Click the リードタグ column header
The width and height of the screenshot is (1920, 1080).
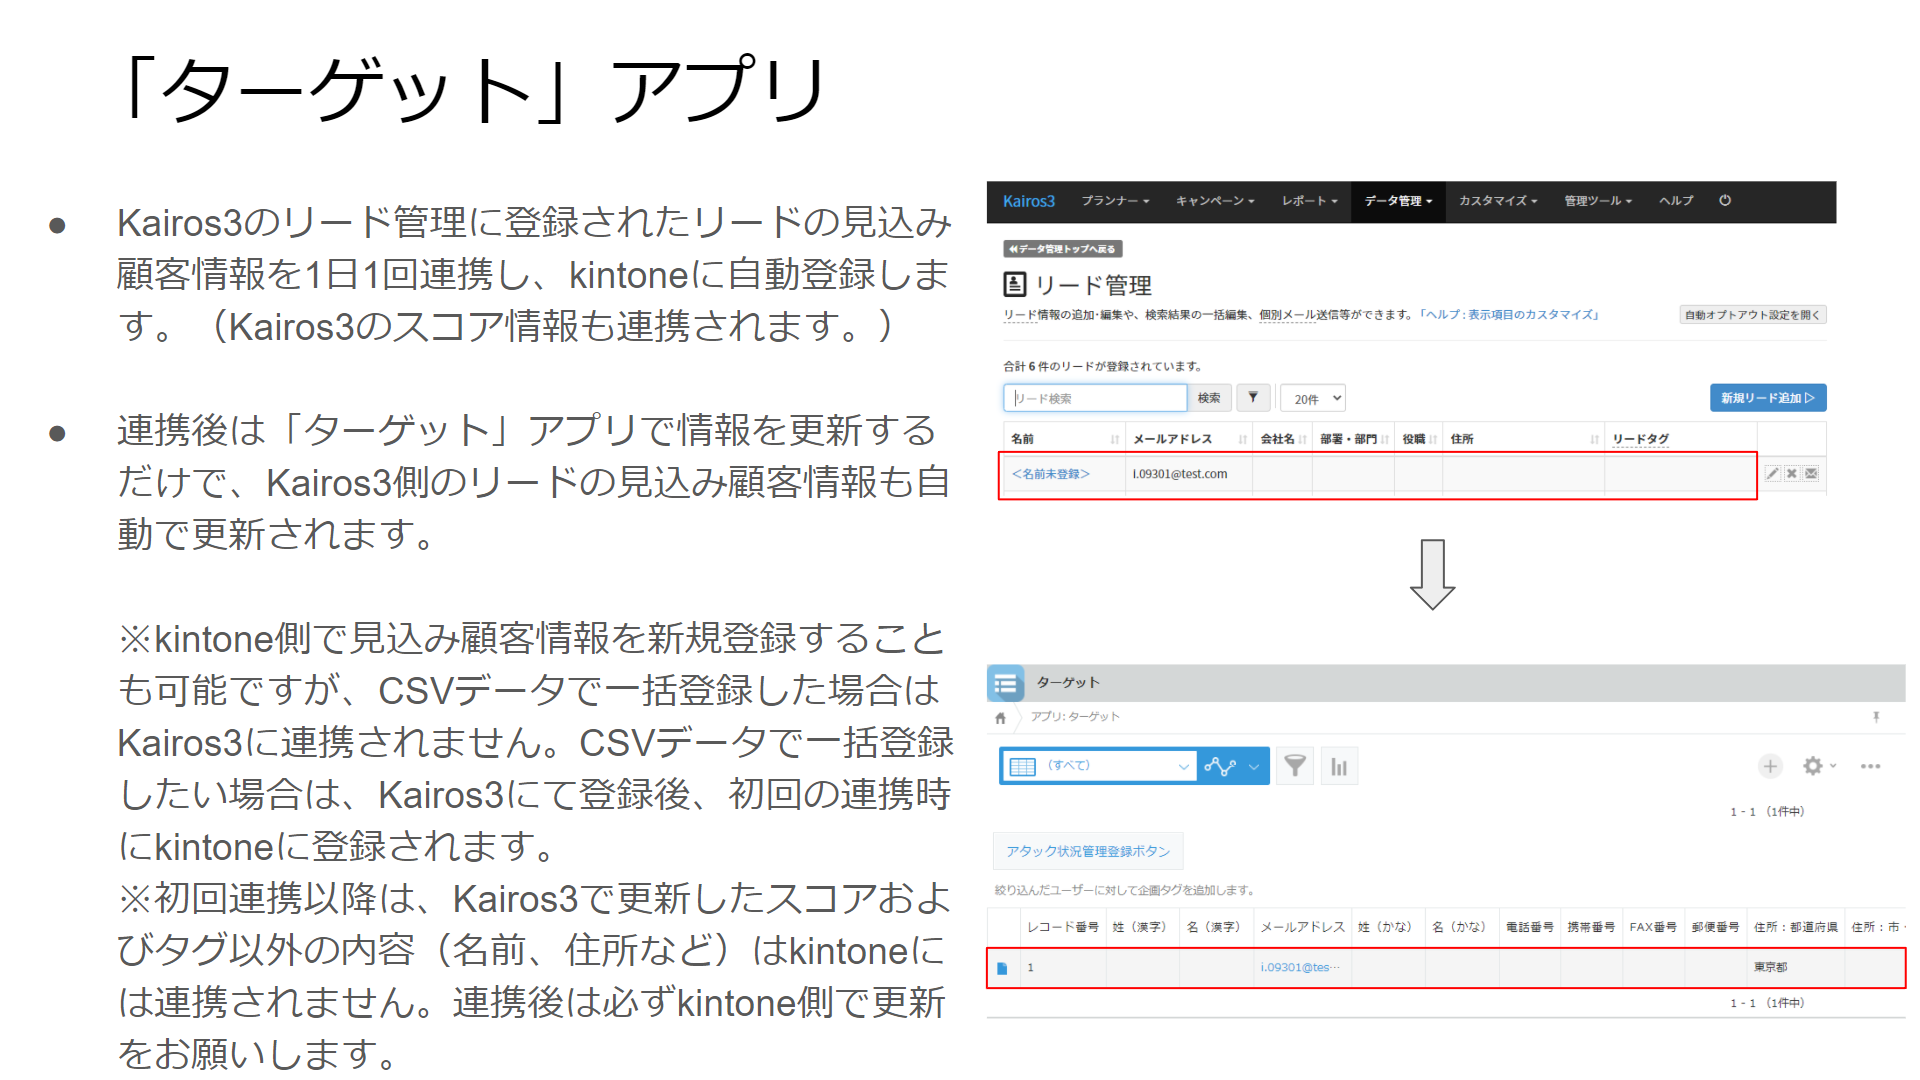(1640, 439)
